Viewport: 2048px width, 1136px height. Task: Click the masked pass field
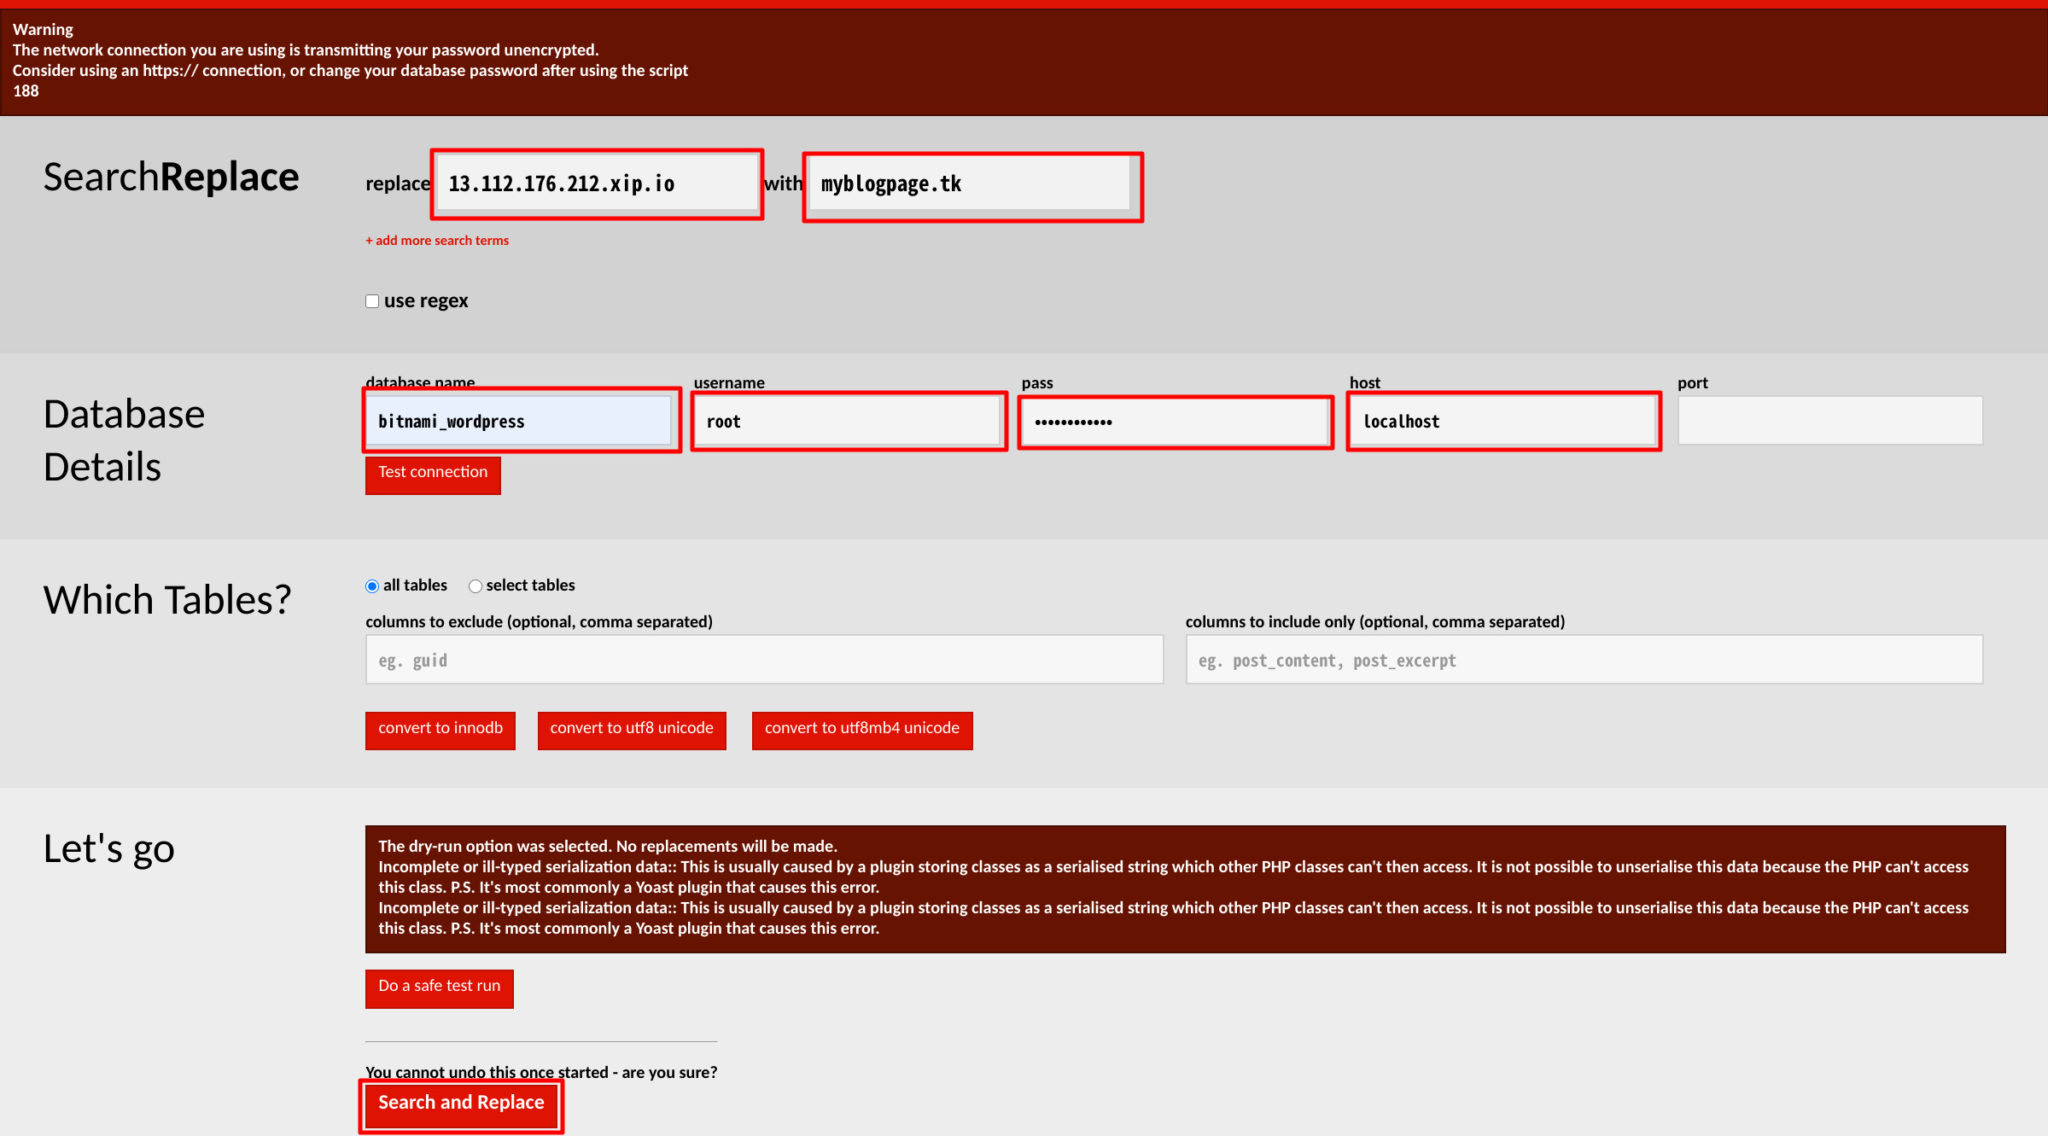point(1175,421)
